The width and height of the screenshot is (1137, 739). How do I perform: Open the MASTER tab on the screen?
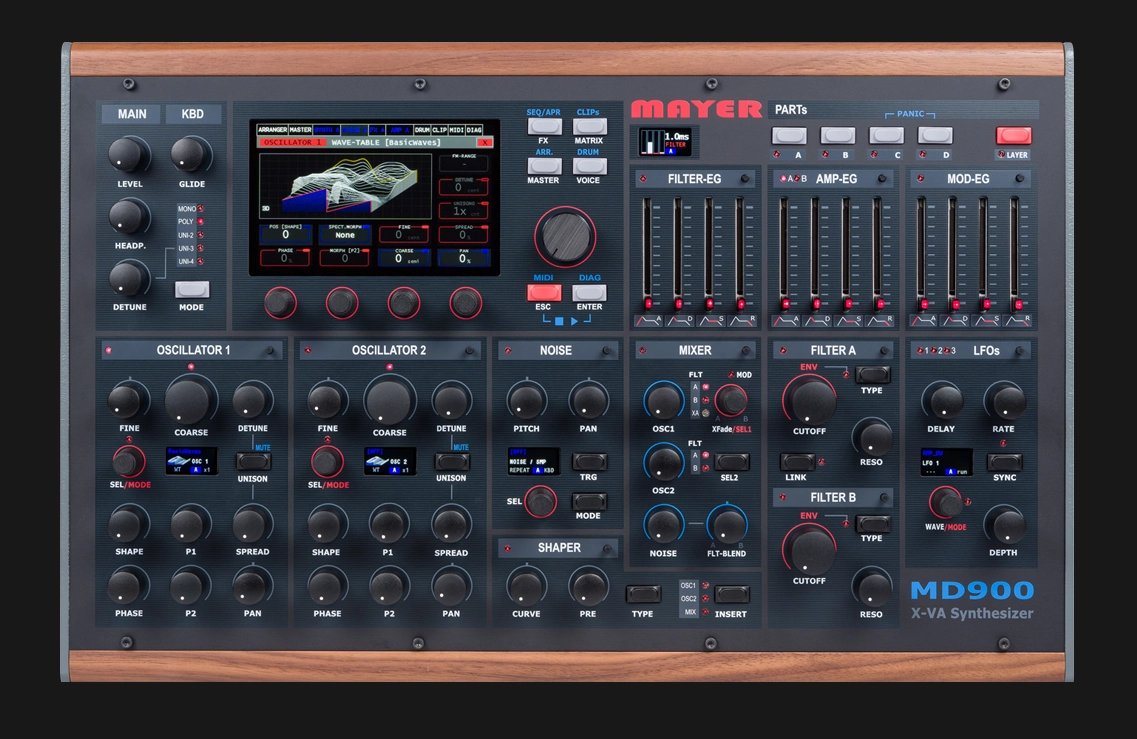[x=300, y=130]
